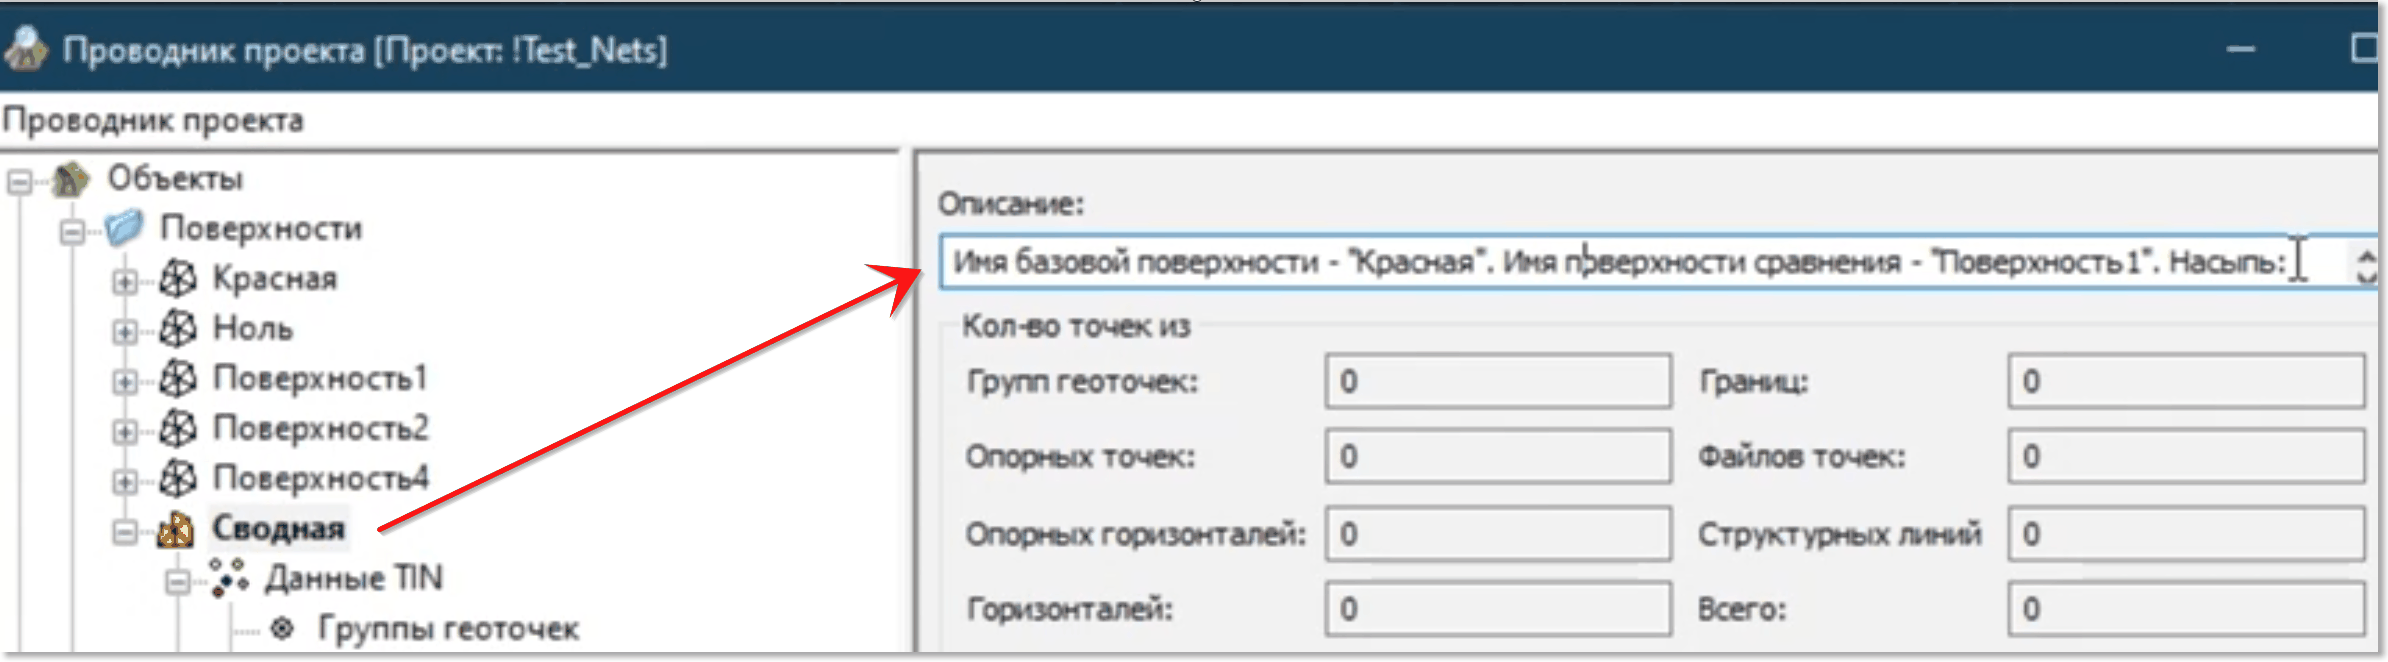
Task: Click the Структурных линий count field
Action: 2185,534
